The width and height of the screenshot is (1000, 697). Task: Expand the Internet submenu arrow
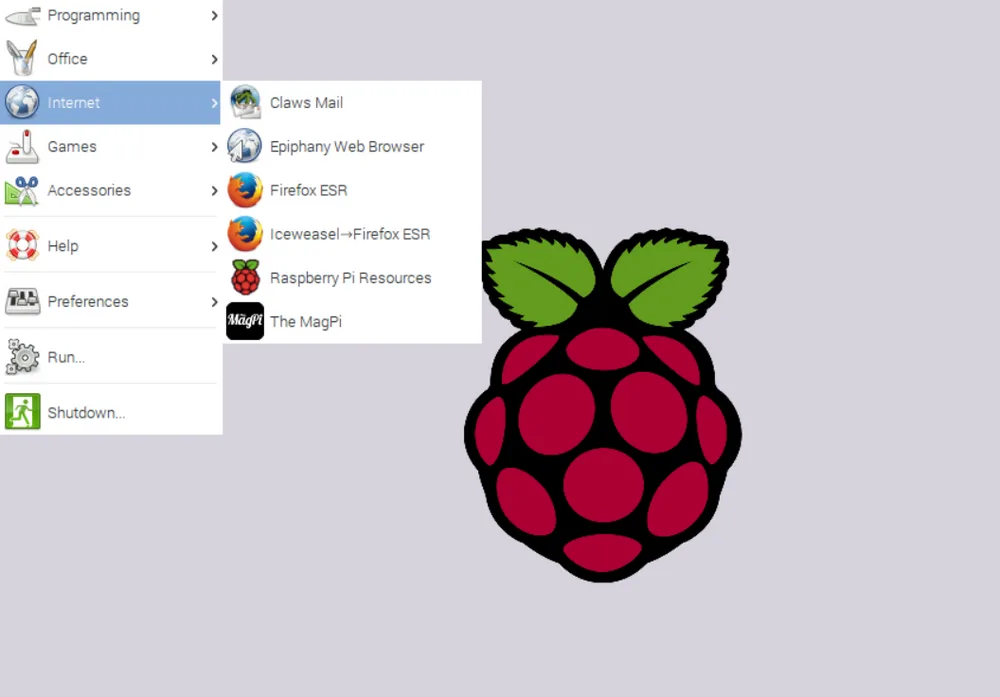(x=214, y=103)
